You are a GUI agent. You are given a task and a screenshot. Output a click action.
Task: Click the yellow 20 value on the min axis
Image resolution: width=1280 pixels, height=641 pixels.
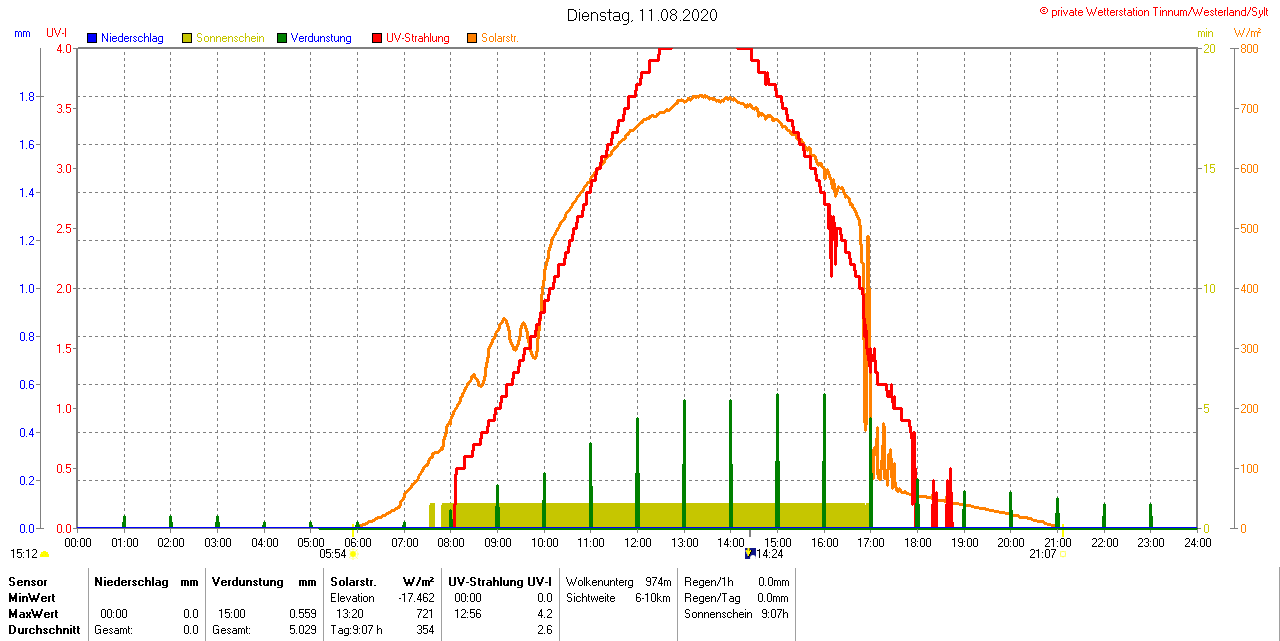1209,48
